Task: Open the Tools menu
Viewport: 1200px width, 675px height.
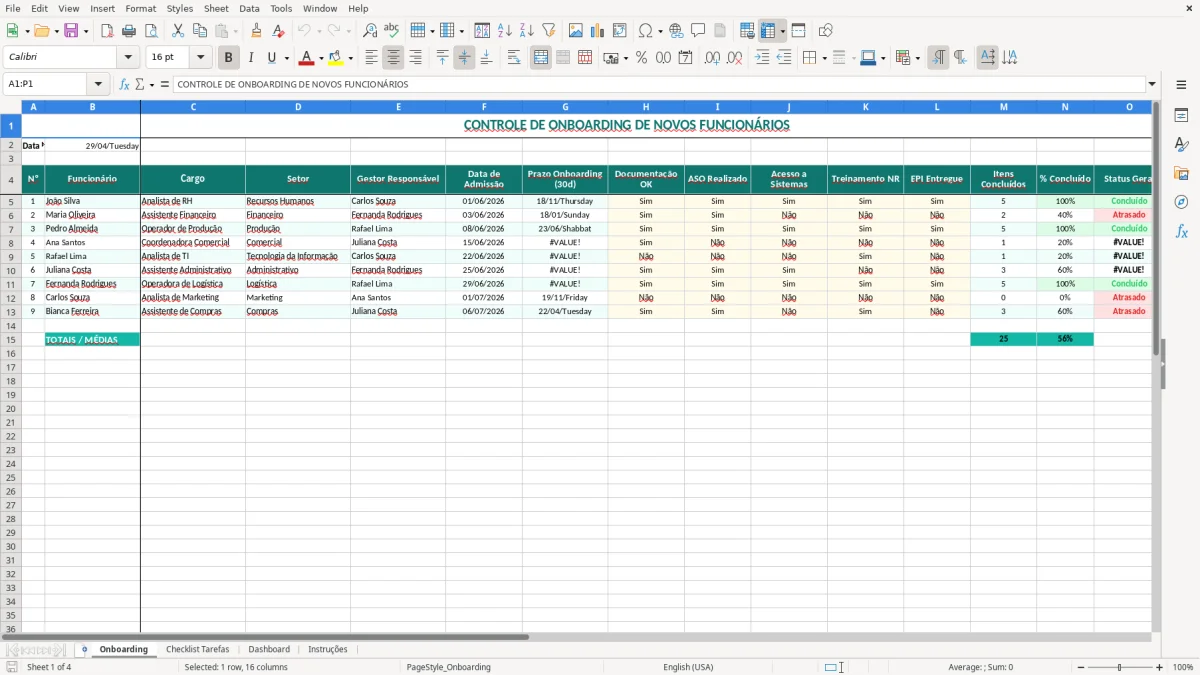Action: [x=281, y=8]
